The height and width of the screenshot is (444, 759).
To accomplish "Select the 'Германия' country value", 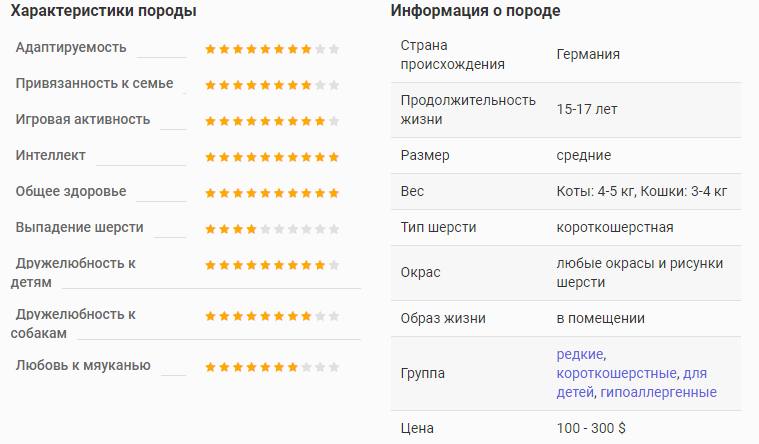I will click(588, 54).
